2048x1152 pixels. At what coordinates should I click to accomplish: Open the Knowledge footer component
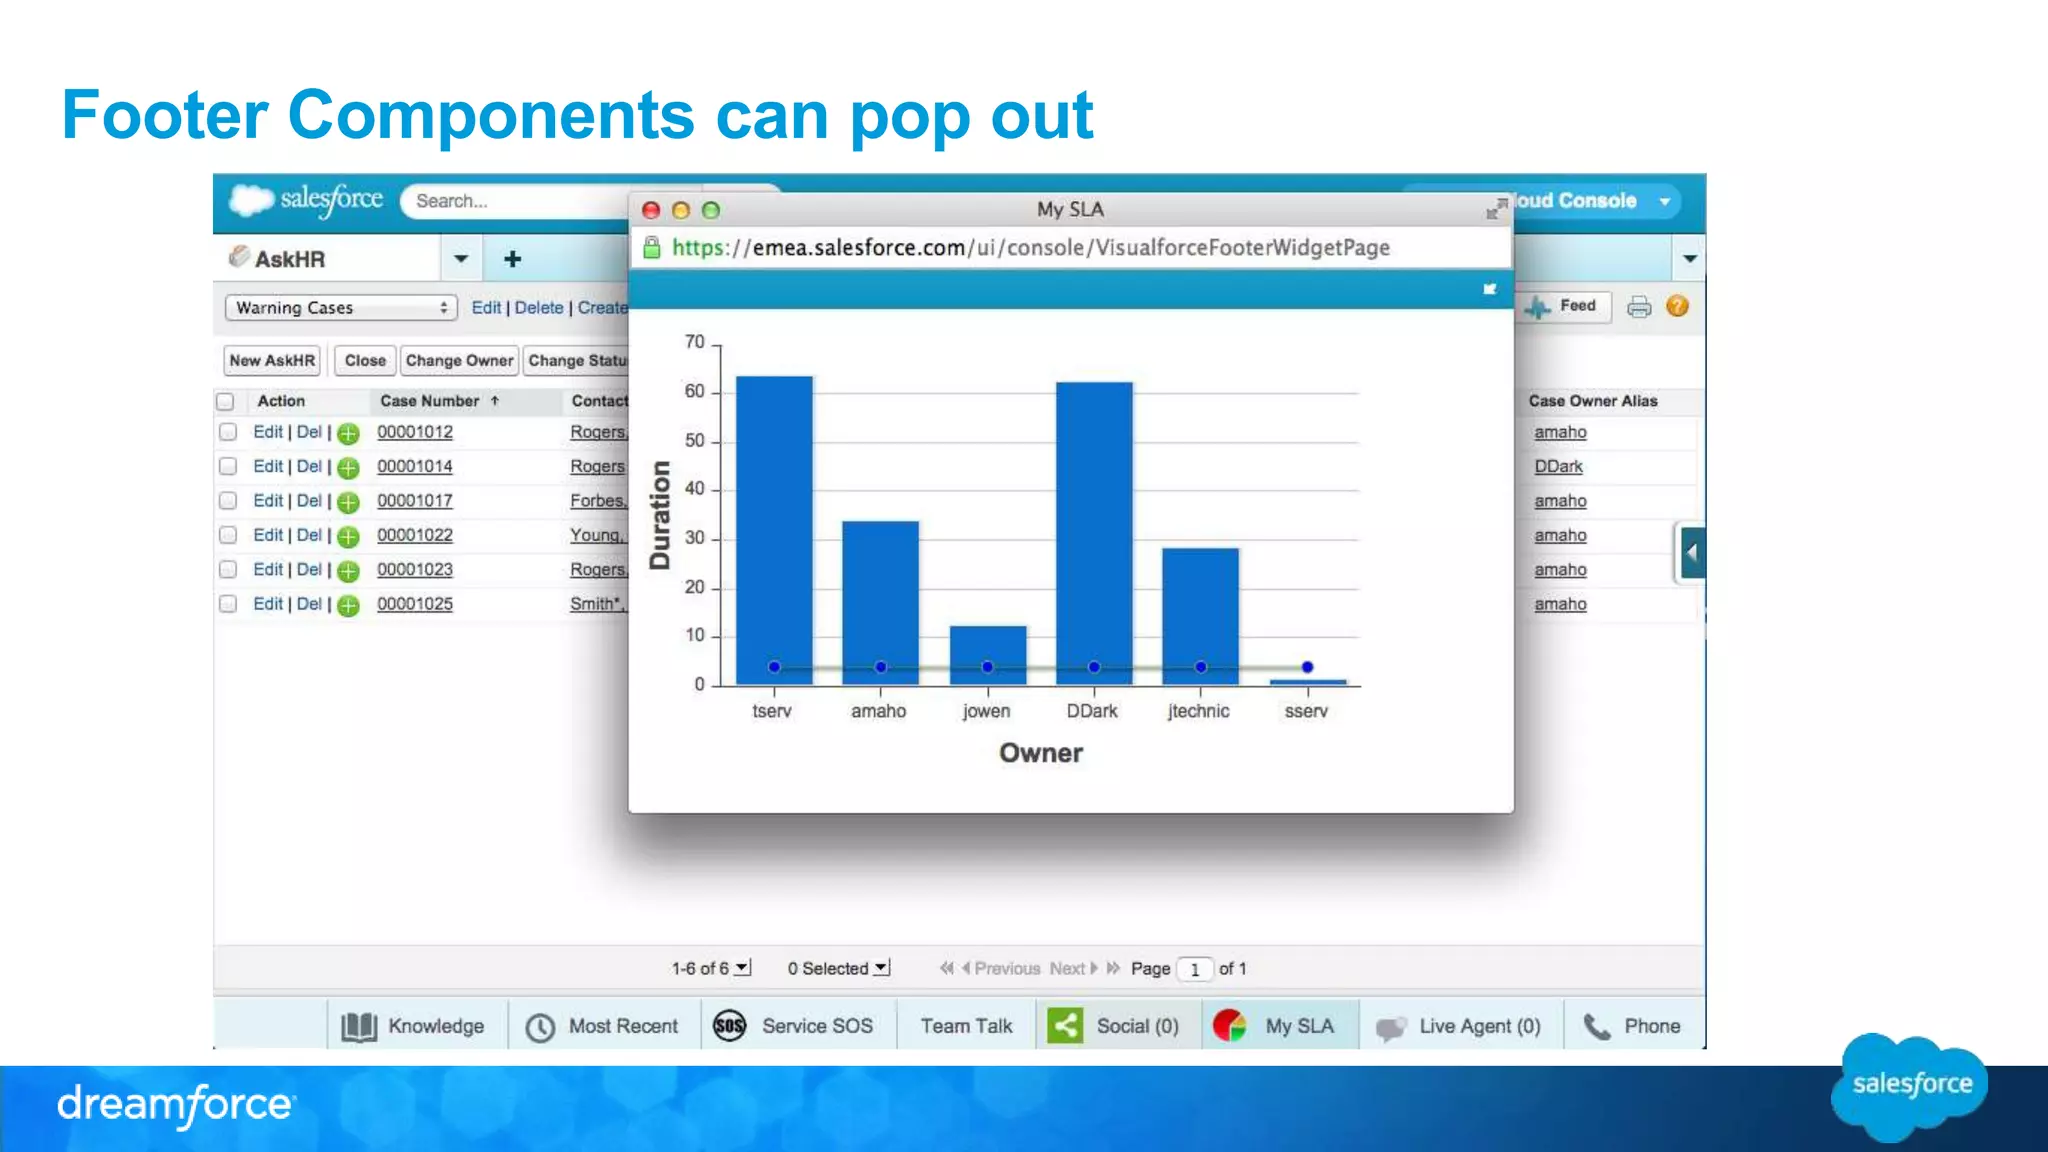pyautogui.click(x=413, y=1026)
